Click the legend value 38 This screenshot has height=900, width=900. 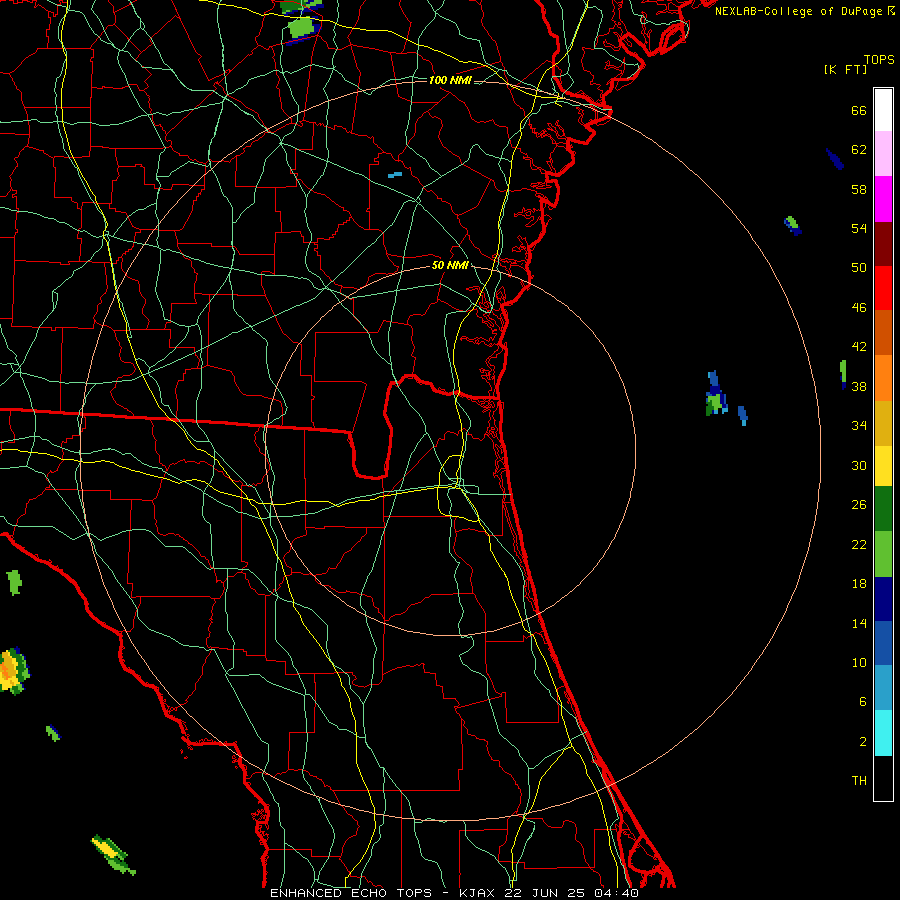coord(859,387)
